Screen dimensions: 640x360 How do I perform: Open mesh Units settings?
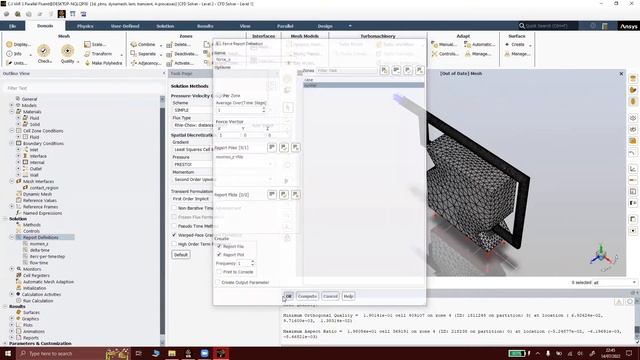coord(17,63)
